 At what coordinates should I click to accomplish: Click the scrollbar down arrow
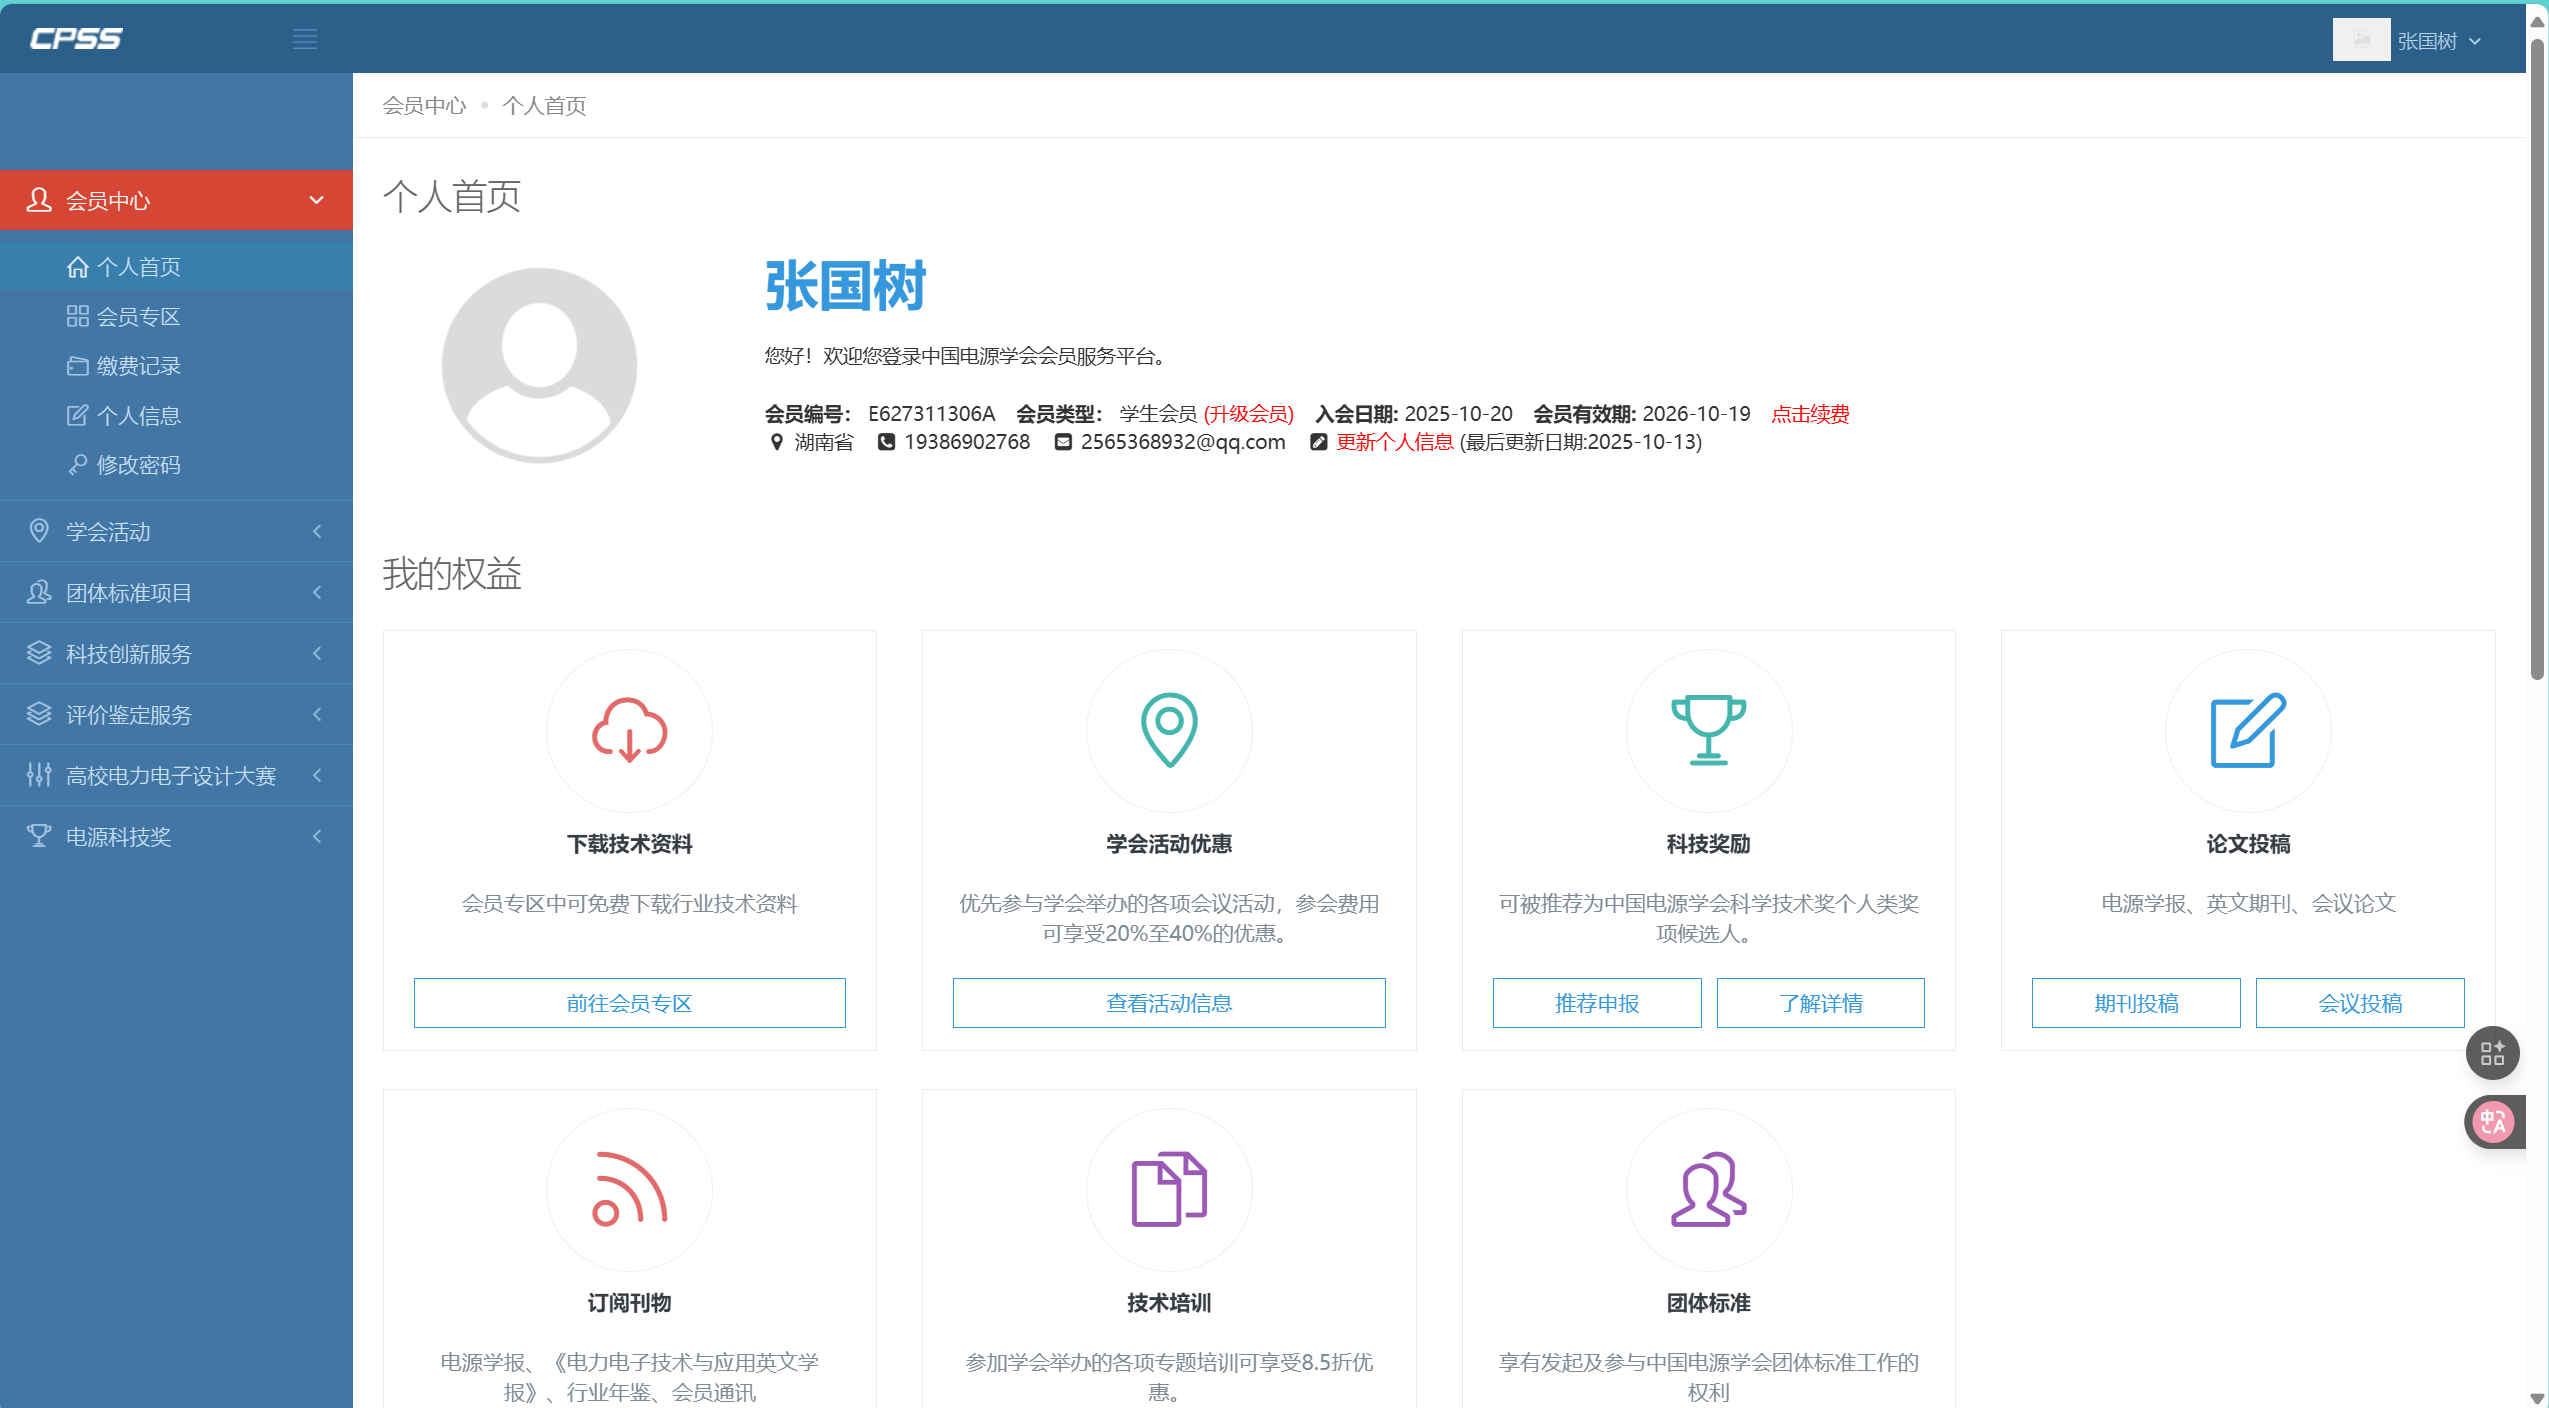[2537, 1397]
